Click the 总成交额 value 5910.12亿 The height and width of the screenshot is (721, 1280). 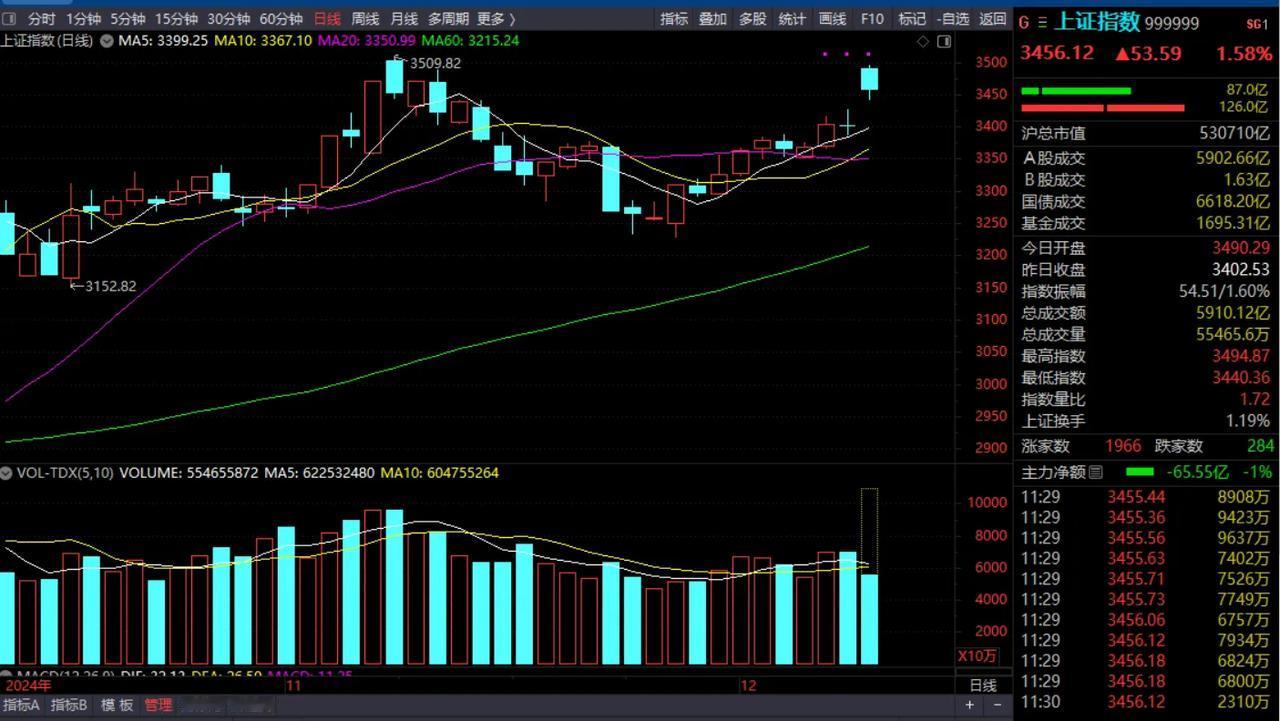(x=1233, y=313)
